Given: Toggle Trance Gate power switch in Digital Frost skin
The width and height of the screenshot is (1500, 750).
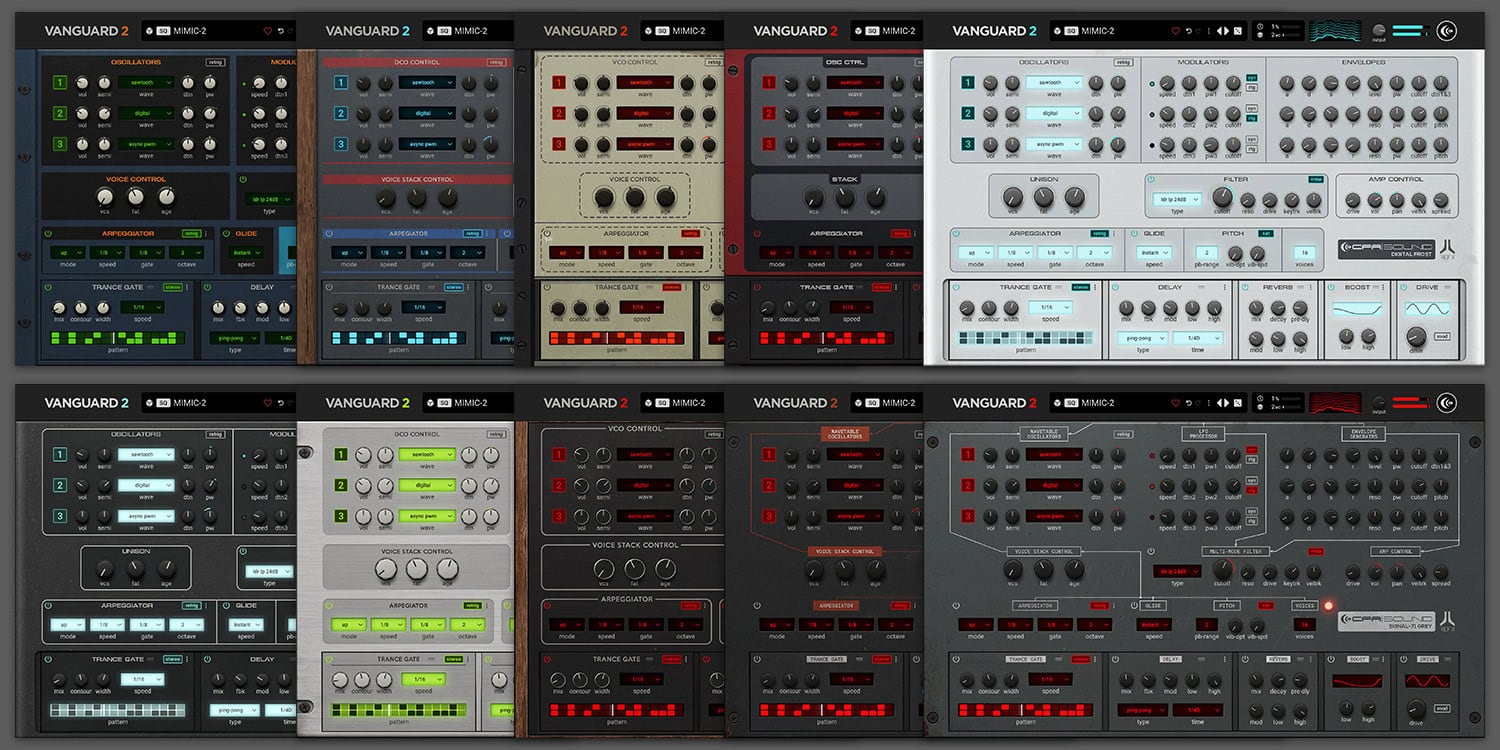Looking at the screenshot, I should (956, 287).
